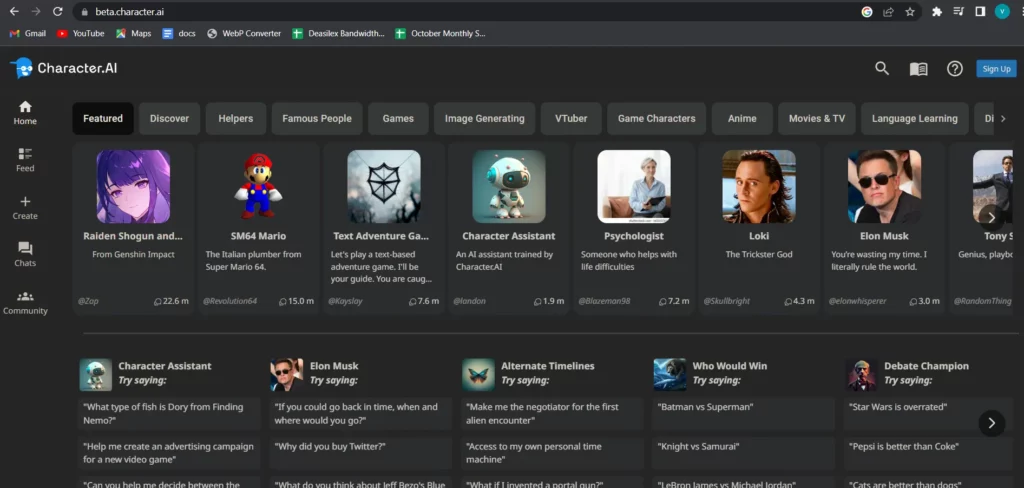Advance Try saying suggestions right arrow

(991, 423)
